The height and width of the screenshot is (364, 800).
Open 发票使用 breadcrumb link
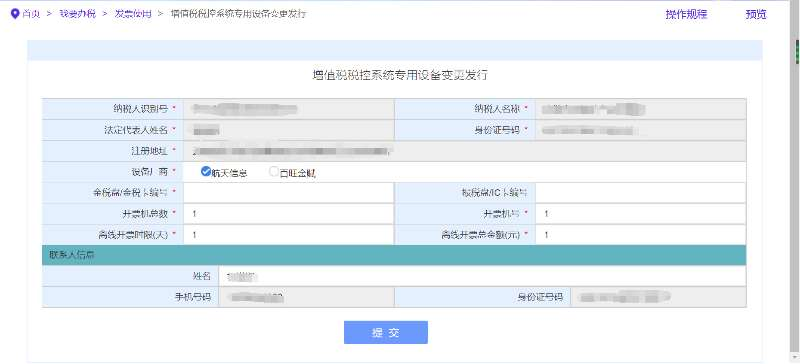point(133,14)
